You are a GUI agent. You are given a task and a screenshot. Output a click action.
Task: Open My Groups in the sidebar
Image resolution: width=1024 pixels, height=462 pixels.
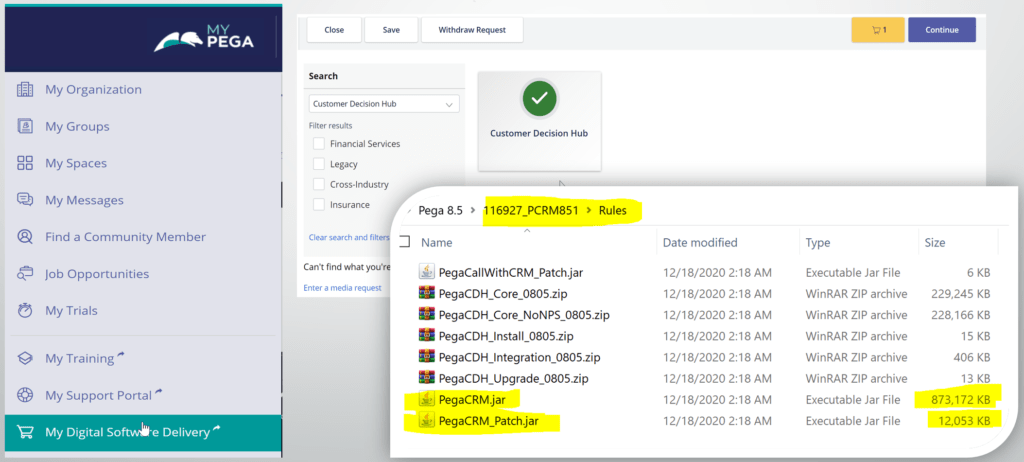point(77,126)
